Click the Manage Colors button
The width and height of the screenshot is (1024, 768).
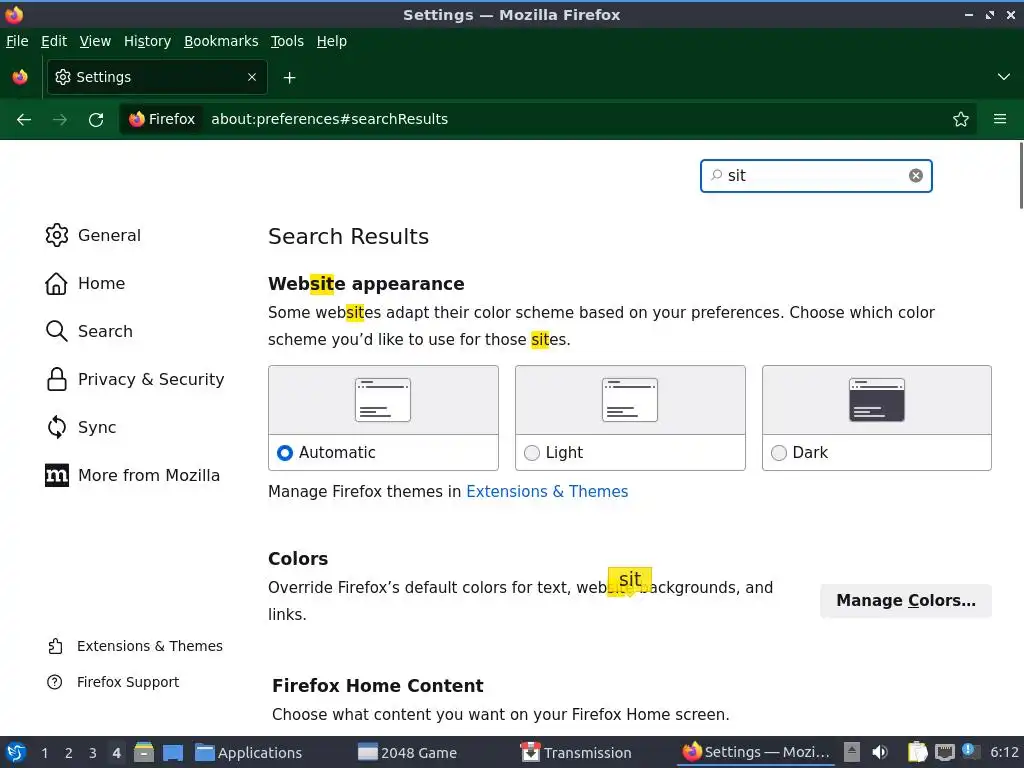coord(906,601)
